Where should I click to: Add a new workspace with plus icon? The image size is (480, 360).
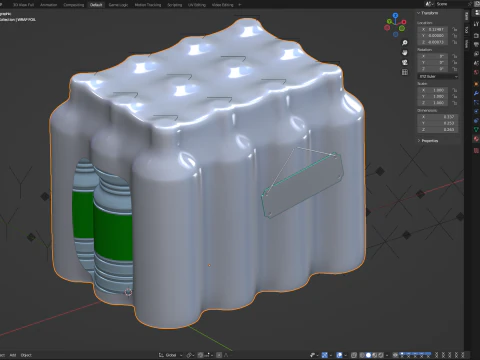click(x=240, y=5)
